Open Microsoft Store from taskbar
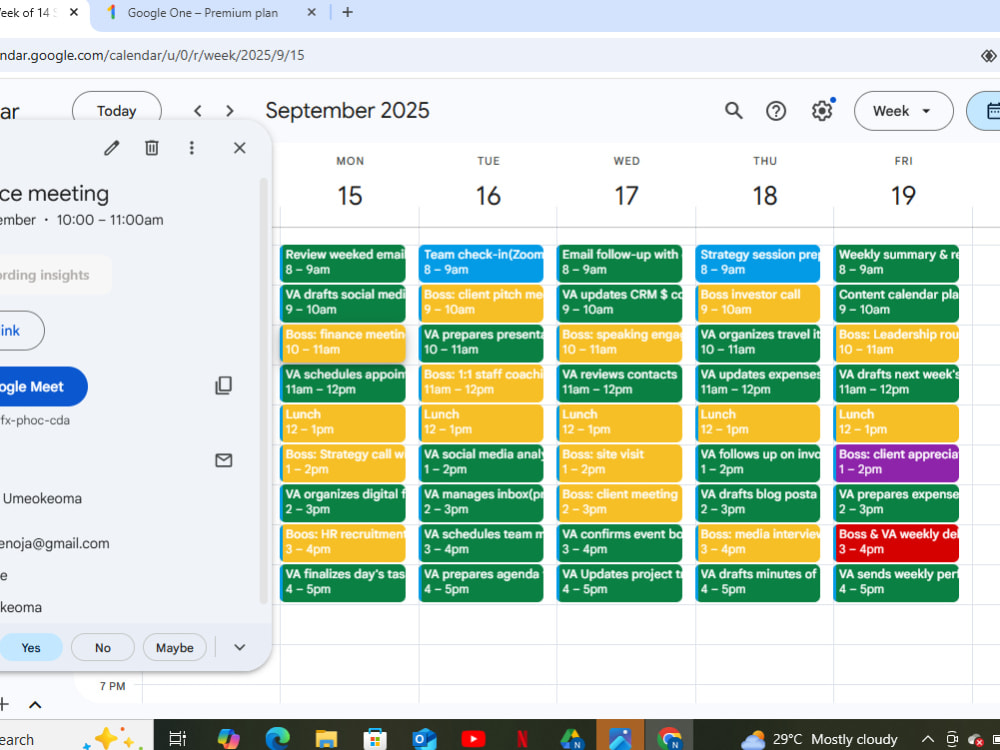Screen dimensions: 1000x750 click(x=375, y=739)
